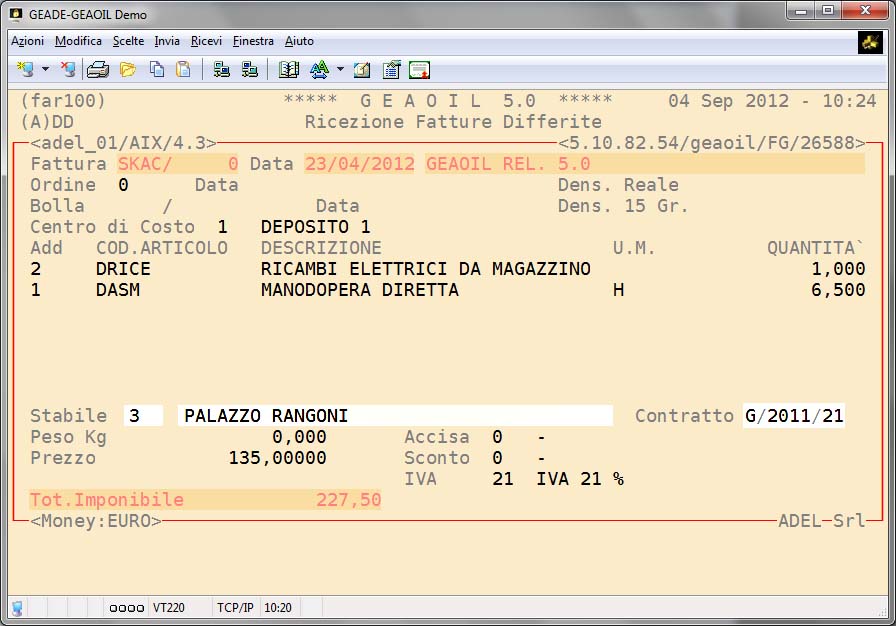Click the font size AA icon
This screenshot has width=896, height=626.
[x=319, y=69]
